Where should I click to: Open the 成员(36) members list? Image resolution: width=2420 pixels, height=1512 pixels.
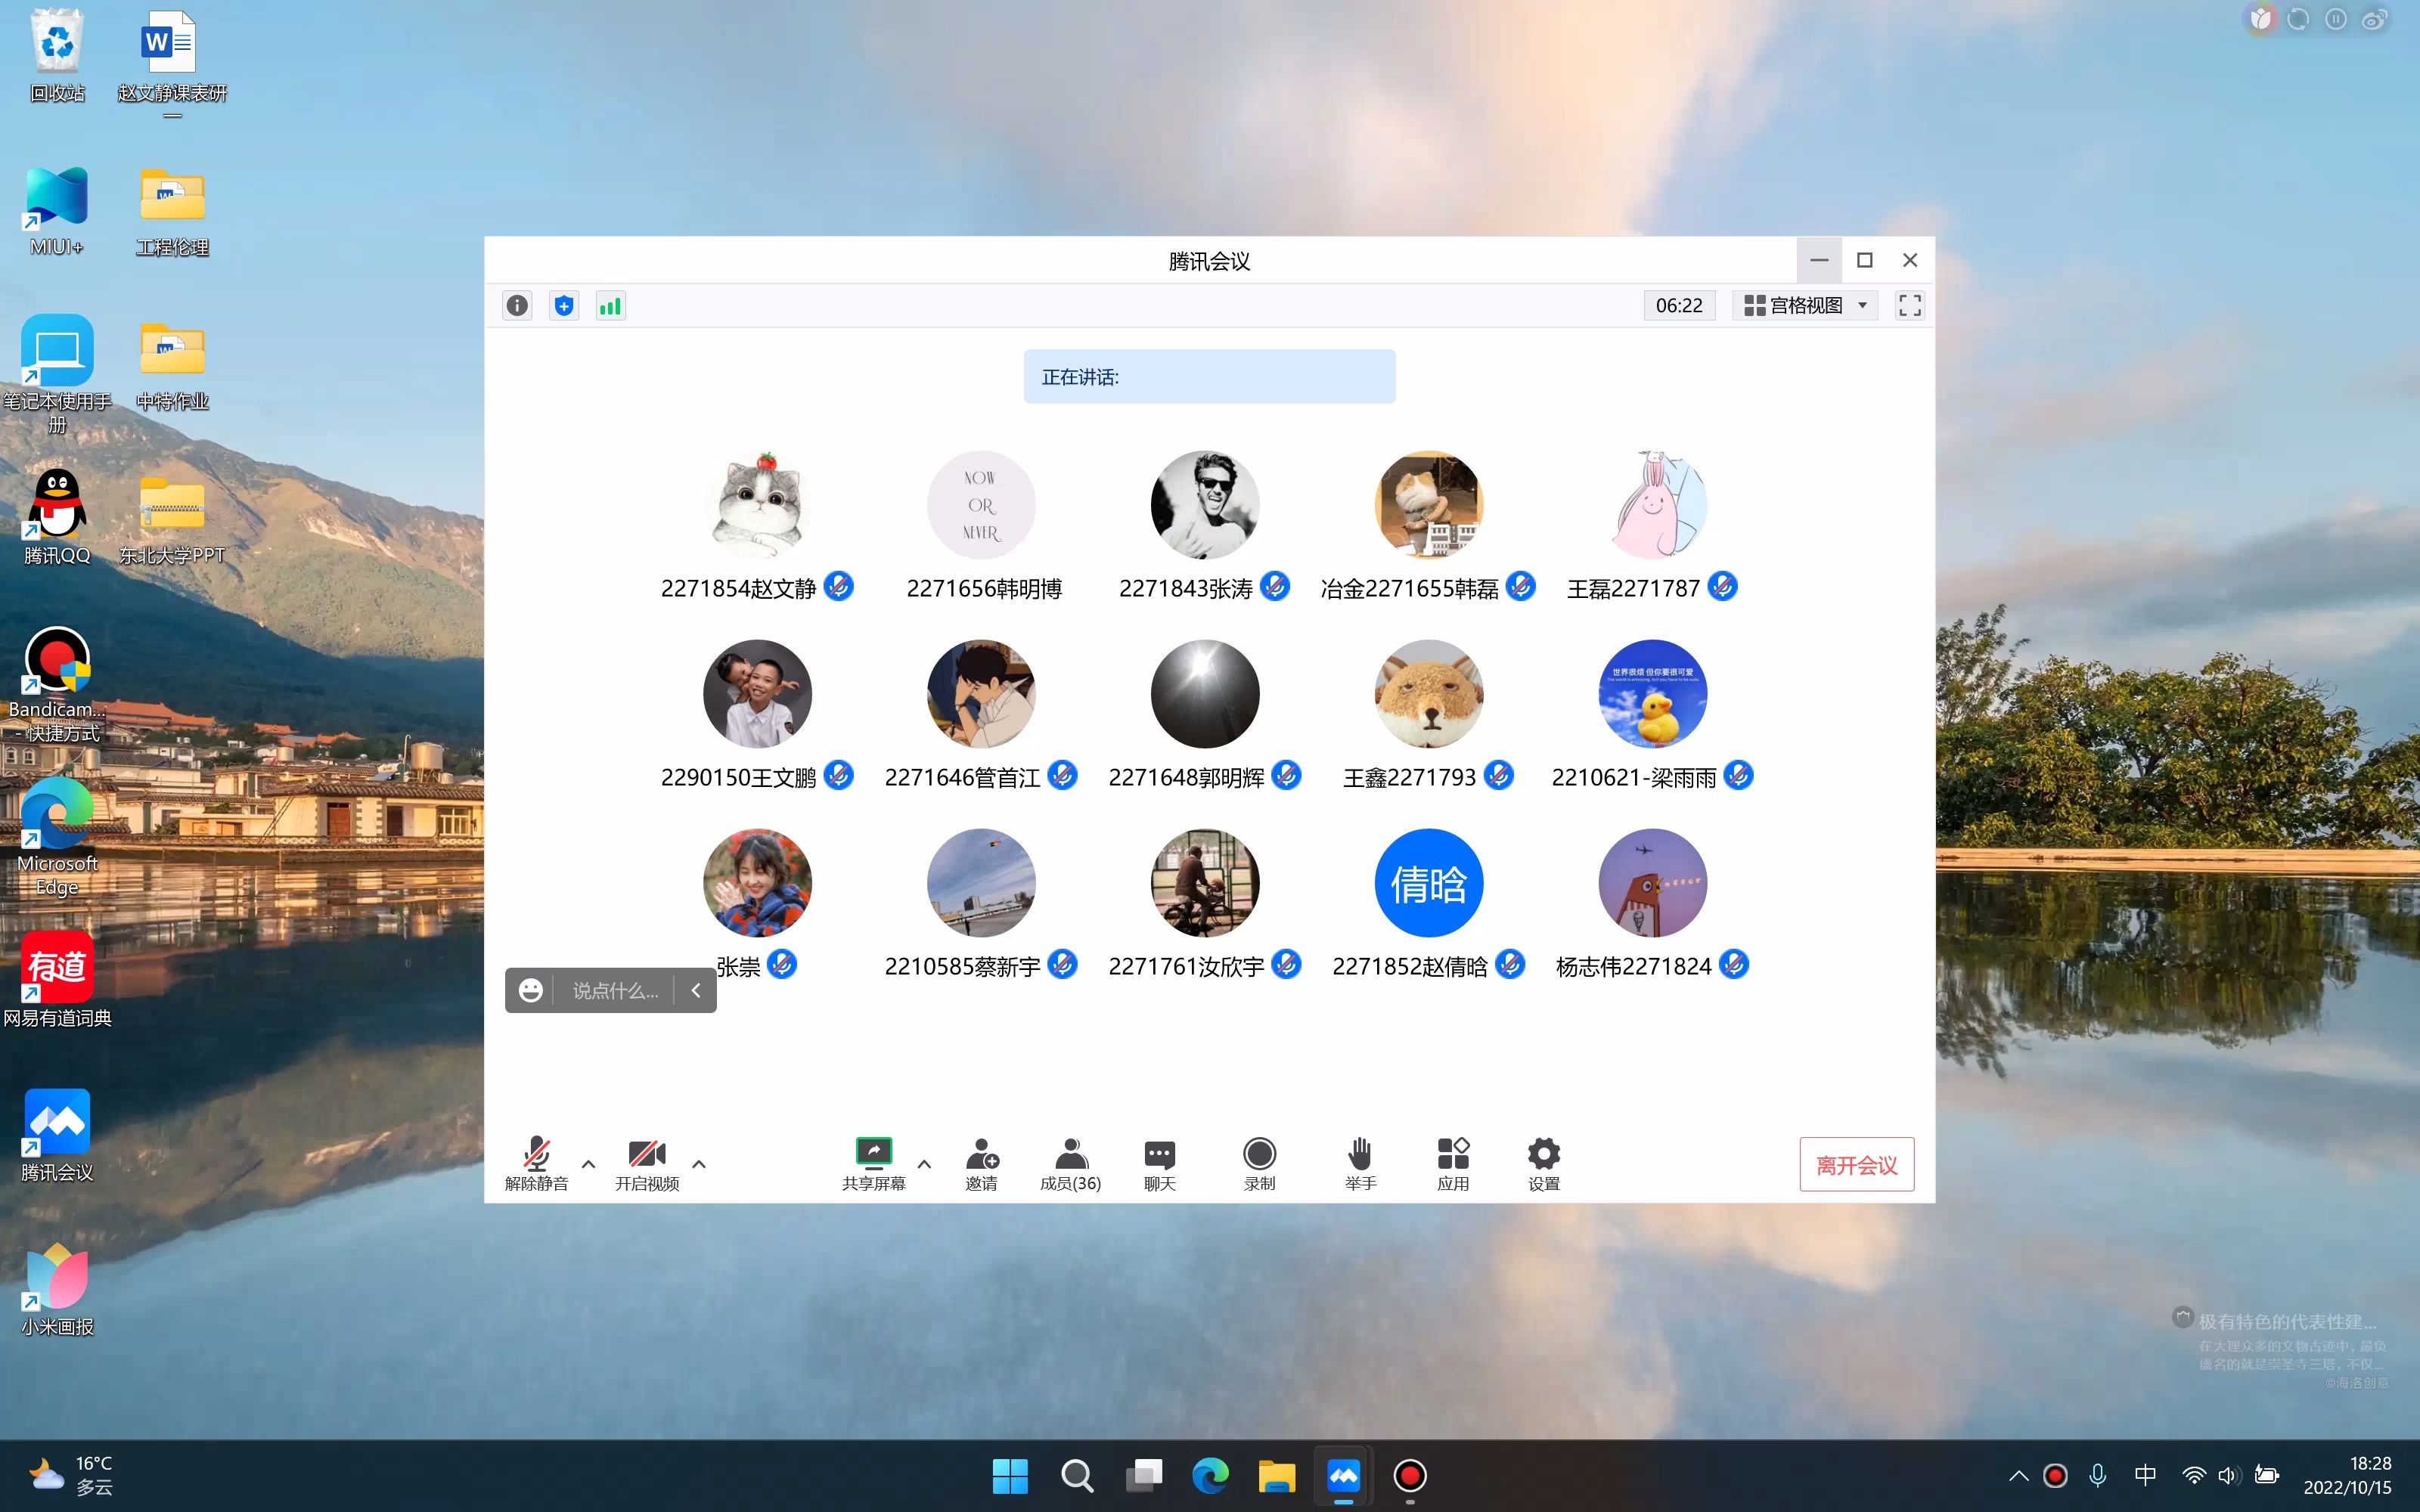(1070, 1164)
